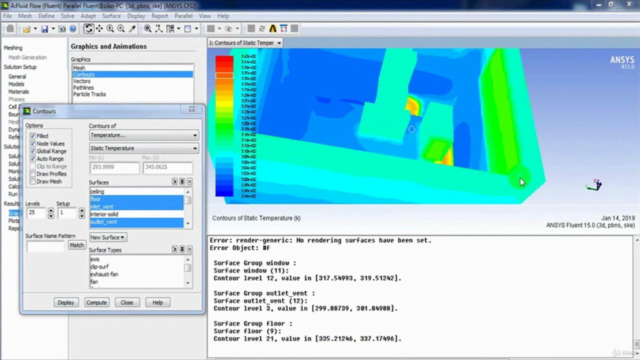Click the Help button in Contours dialog
Viewport: 640px width, 360px height.
[x=158, y=302]
